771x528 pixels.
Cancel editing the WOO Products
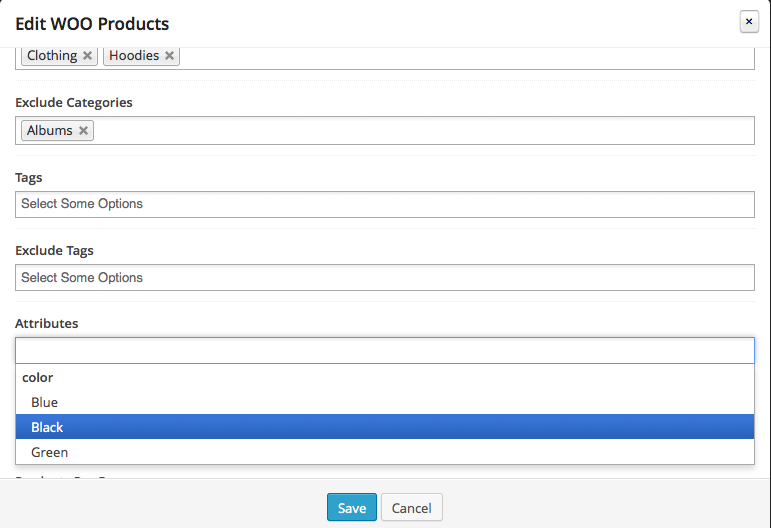(412, 507)
